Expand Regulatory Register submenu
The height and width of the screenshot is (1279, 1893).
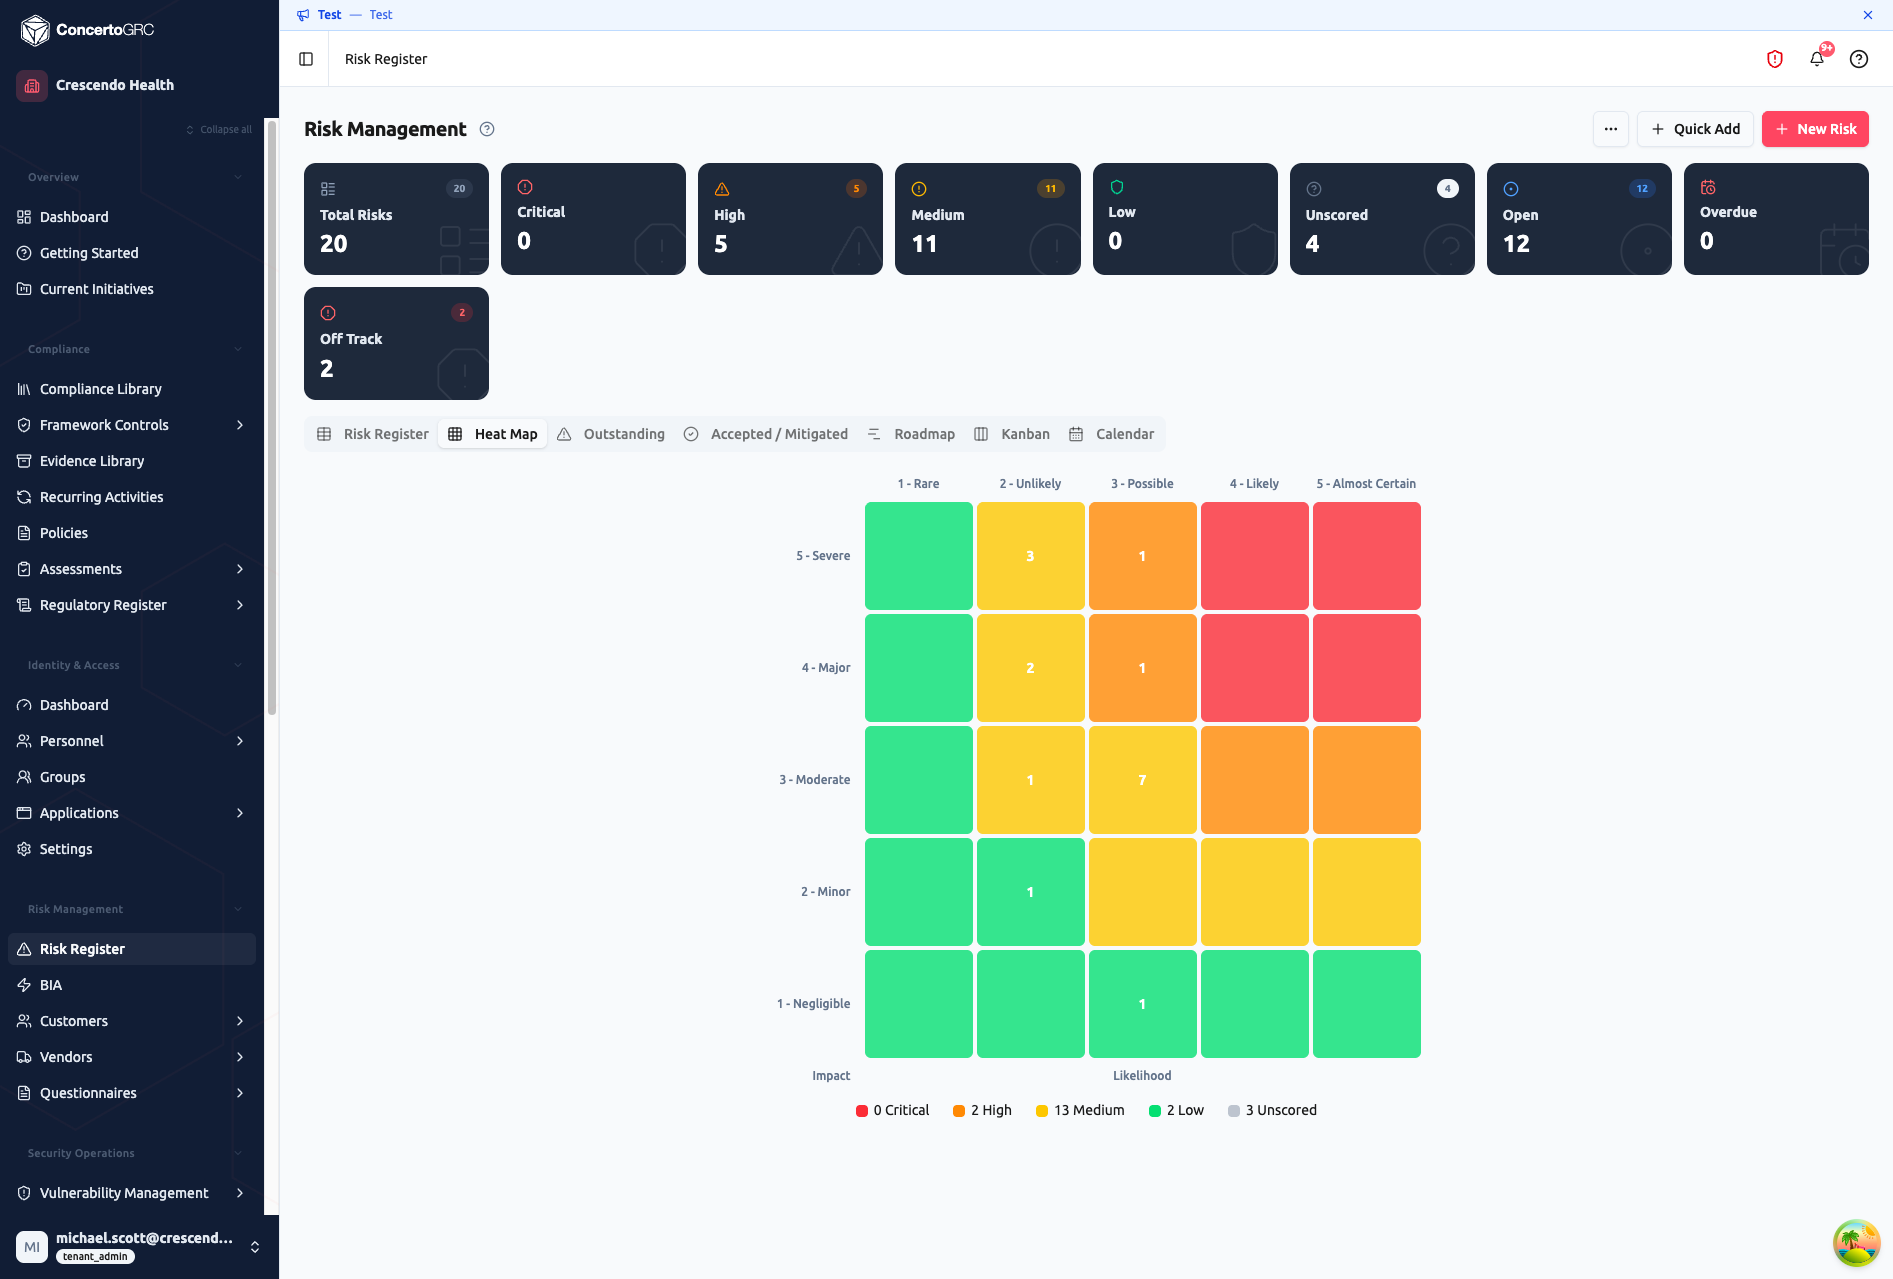click(240, 605)
